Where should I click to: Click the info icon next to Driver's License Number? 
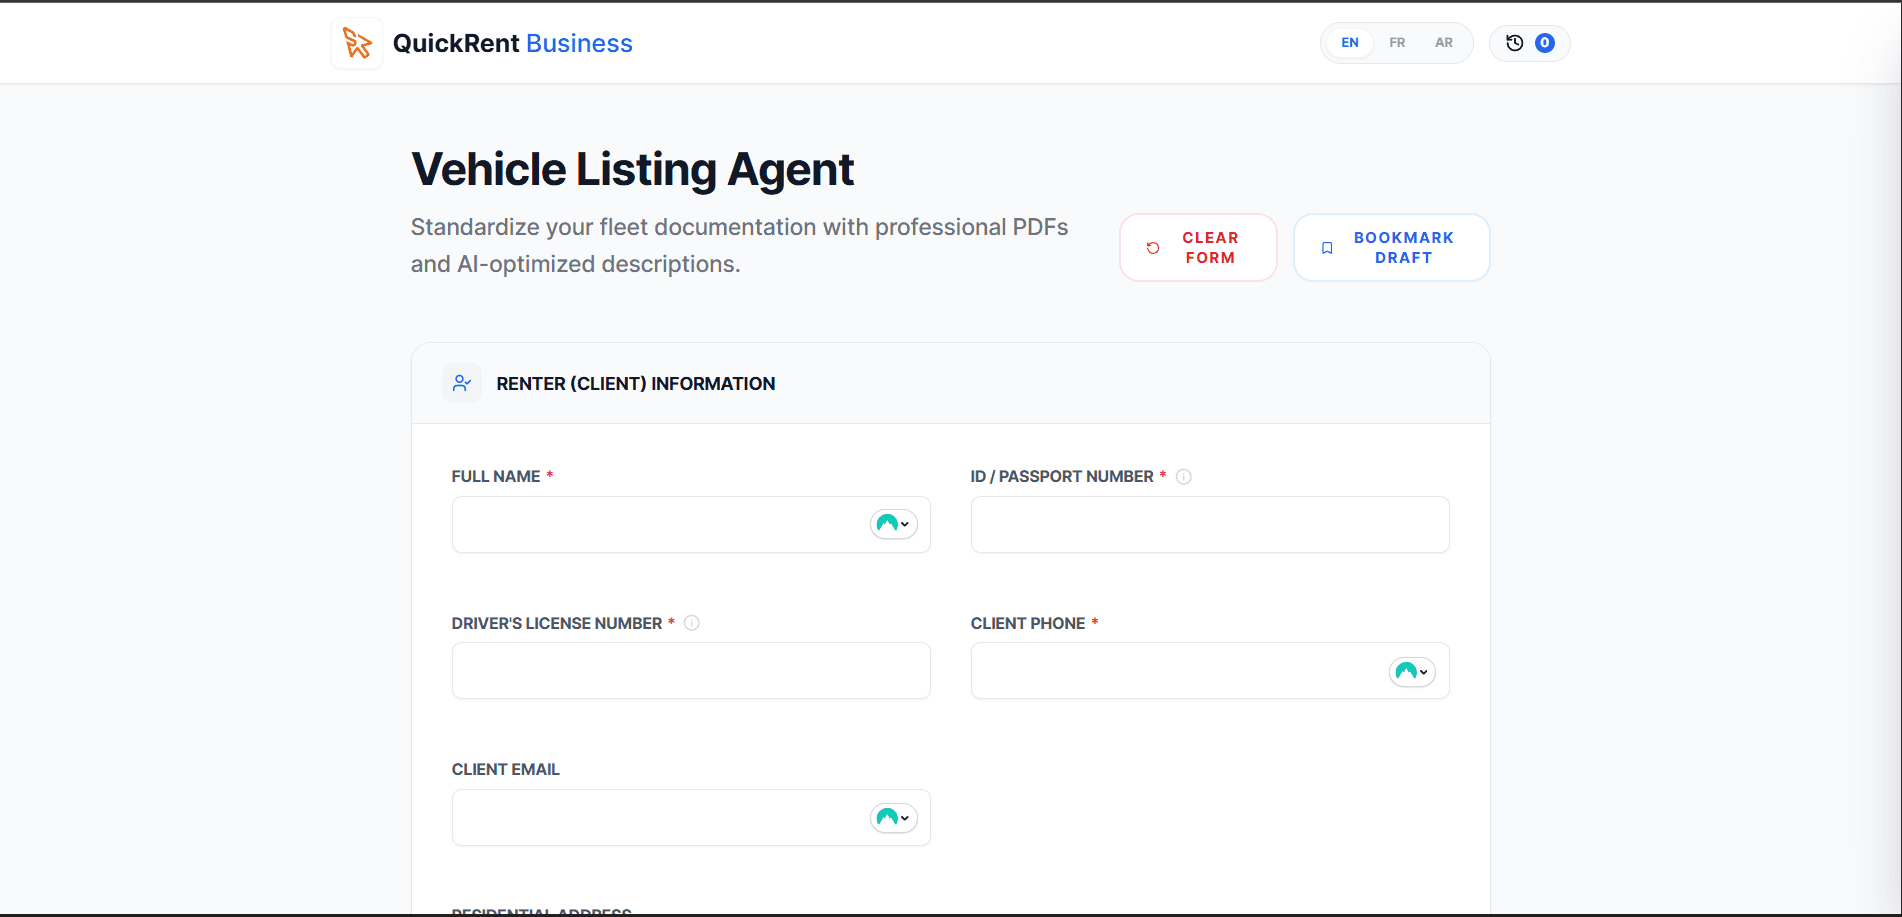[693, 622]
